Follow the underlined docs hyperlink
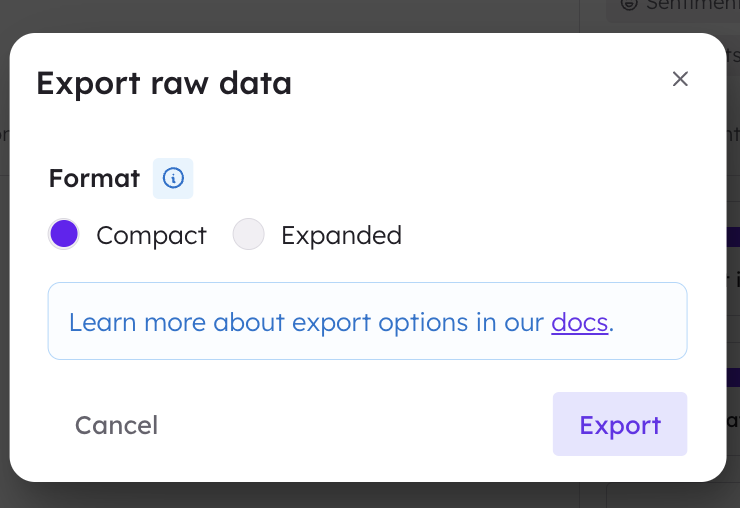This screenshot has width=740, height=508. pyautogui.click(x=580, y=322)
